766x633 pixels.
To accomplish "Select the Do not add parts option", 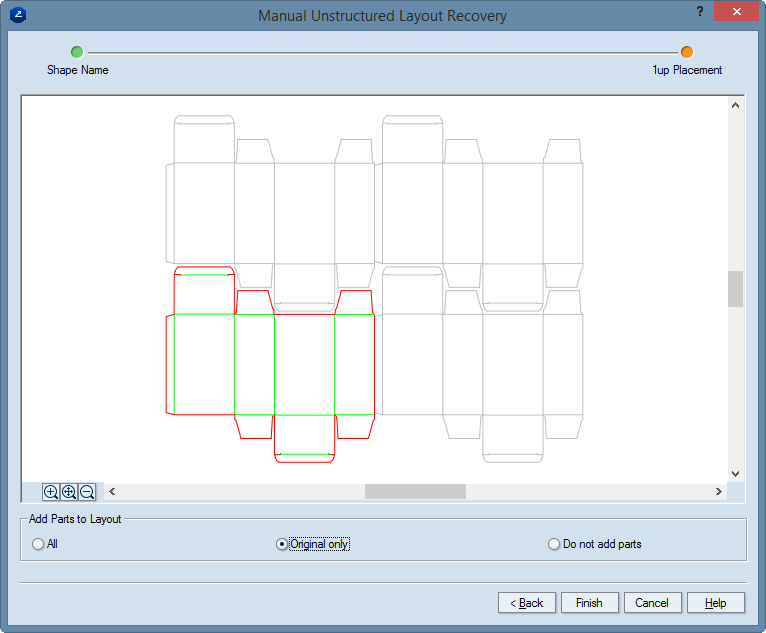I will coord(554,544).
